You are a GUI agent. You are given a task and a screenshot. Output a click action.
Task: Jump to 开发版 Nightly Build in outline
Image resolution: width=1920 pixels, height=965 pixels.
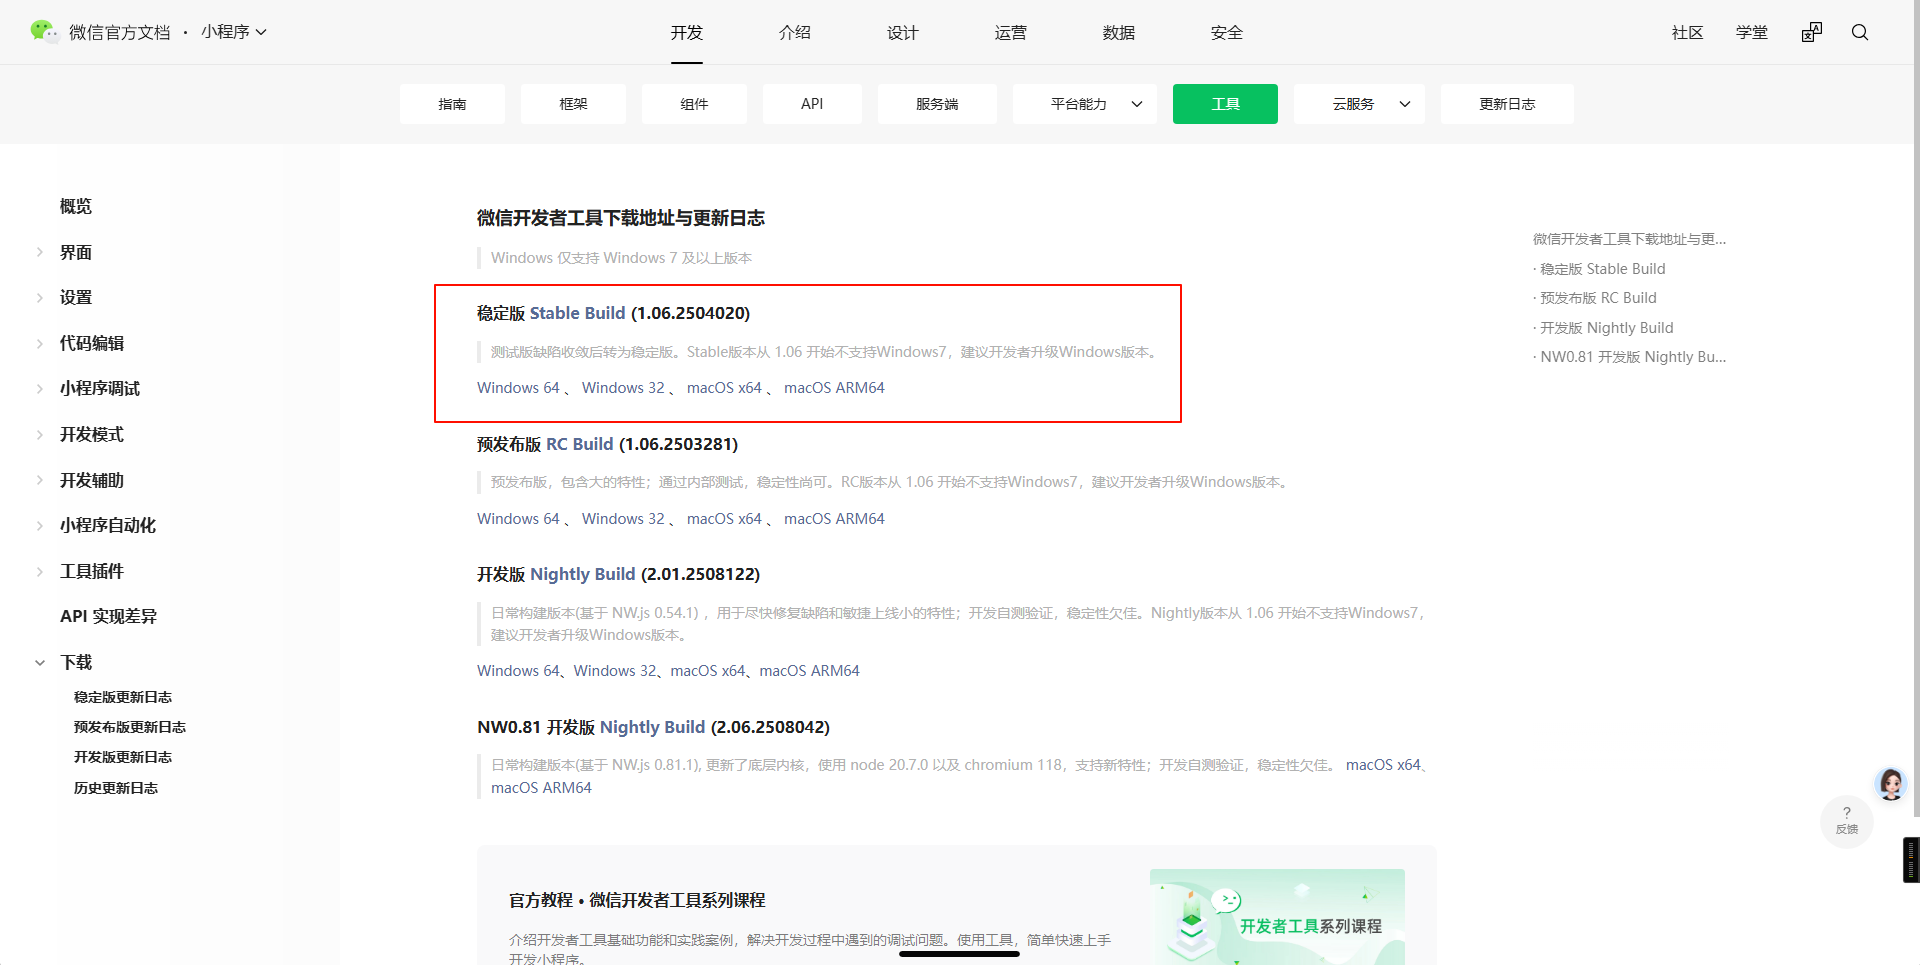[x=1606, y=328]
